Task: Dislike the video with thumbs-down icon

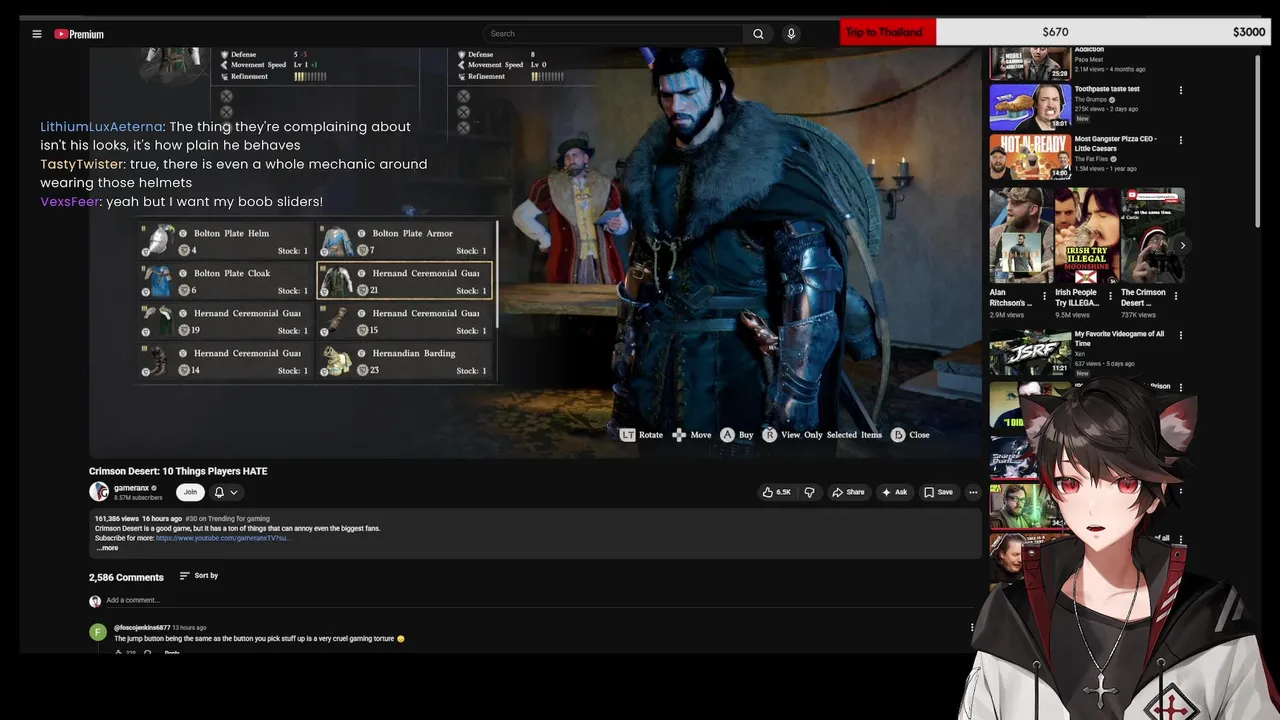Action: pyautogui.click(x=809, y=492)
